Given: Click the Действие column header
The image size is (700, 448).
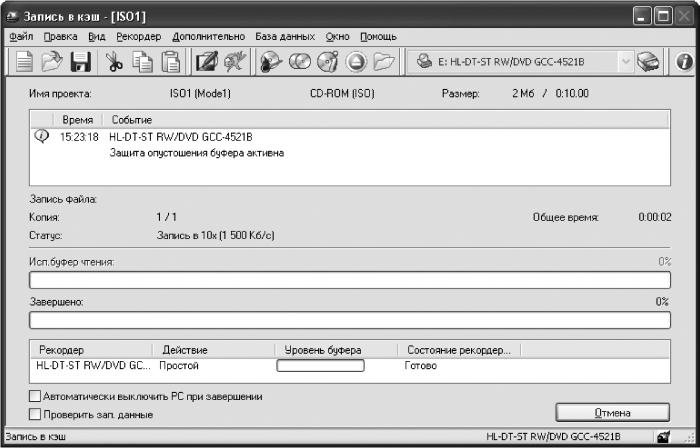Looking at the screenshot, I should click(213, 350).
